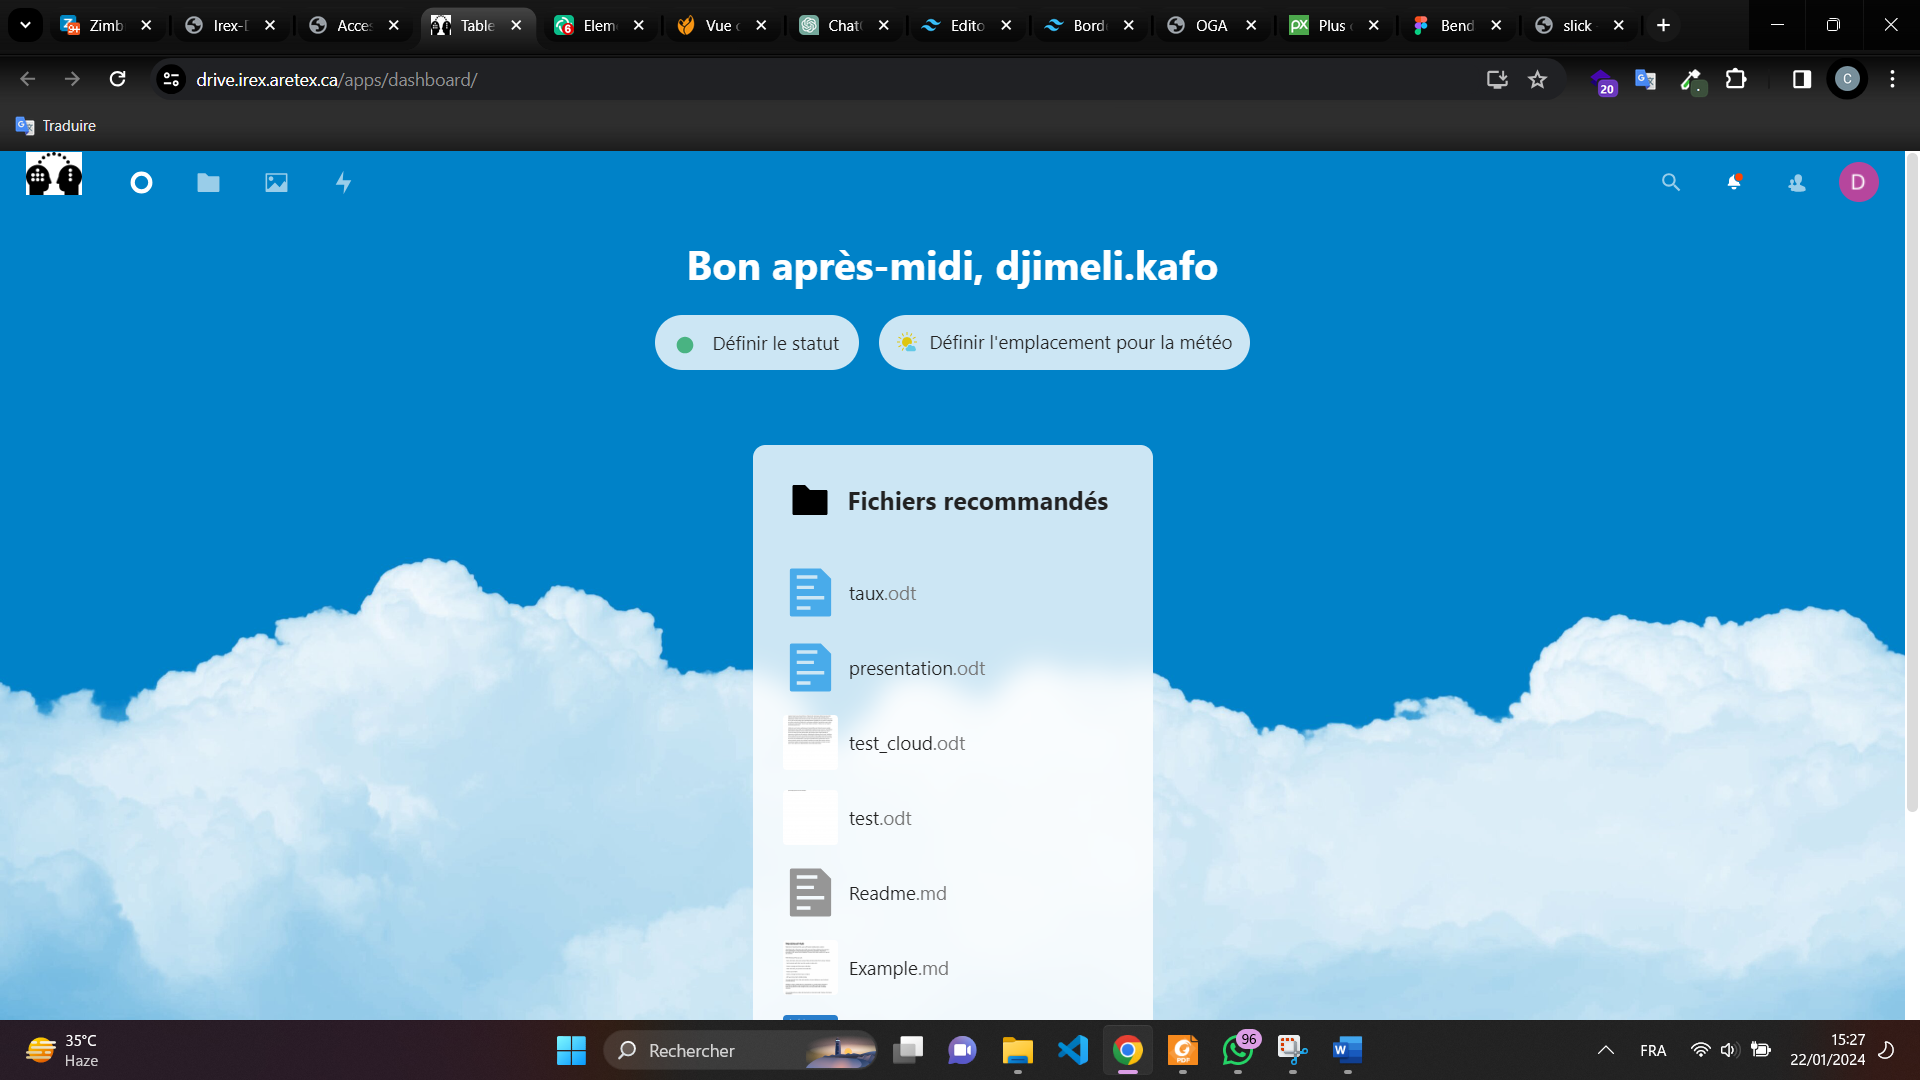Open Chrome three-dot menu
Screen dimensions: 1920x1080
[x=1892, y=79]
